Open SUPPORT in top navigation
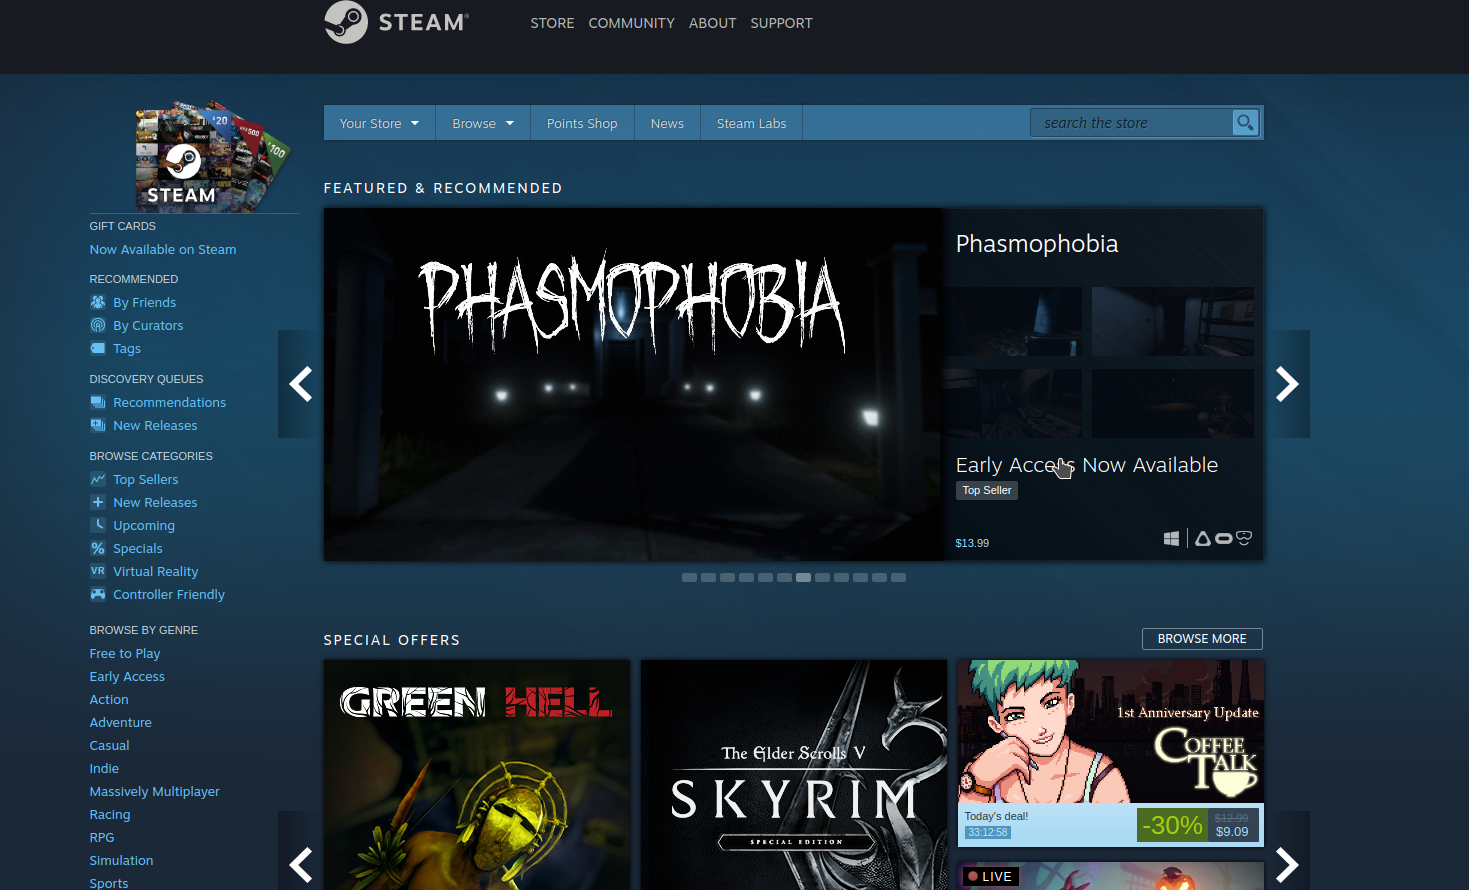 tap(781, 23)
